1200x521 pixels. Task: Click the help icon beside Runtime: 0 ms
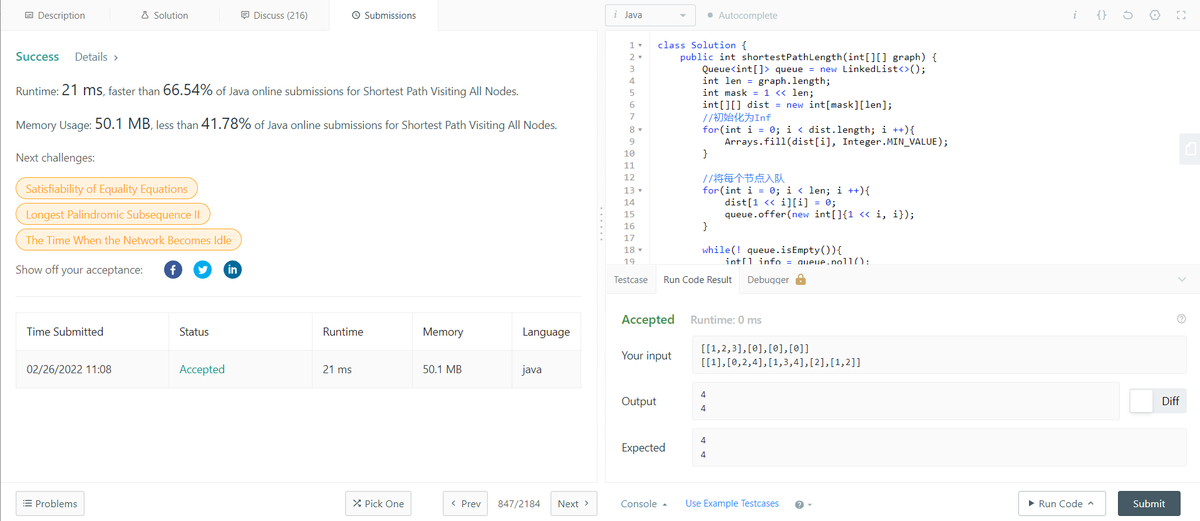pos(1181,319)
